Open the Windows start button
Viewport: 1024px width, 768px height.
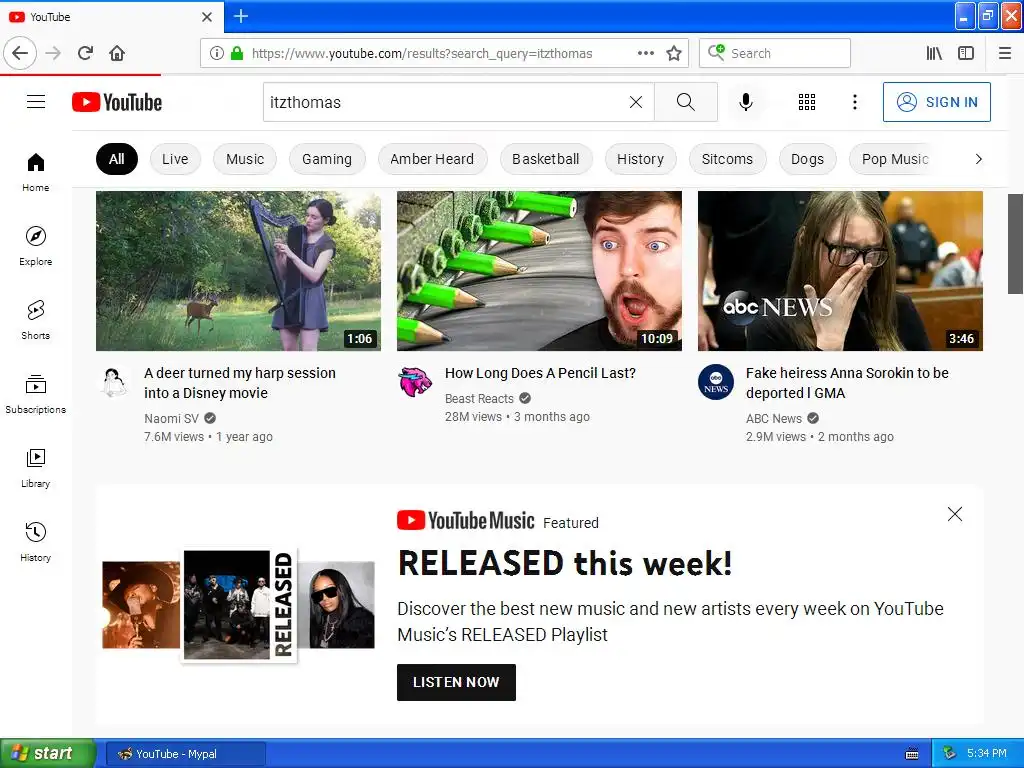[x=48, y=753]
